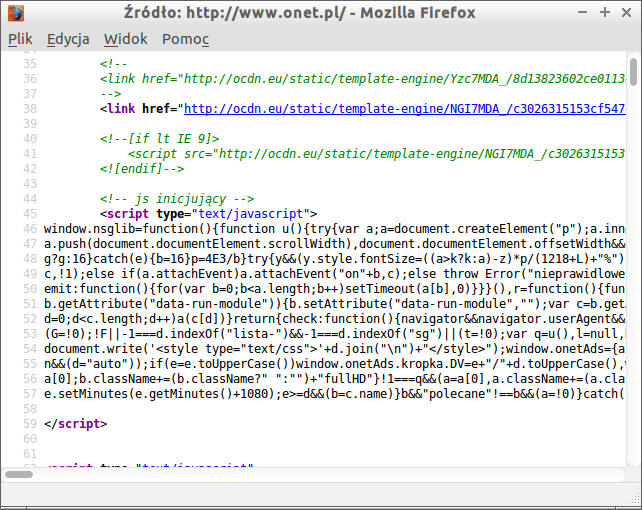
Task: Open the Edycja menu
Action: 68,39
